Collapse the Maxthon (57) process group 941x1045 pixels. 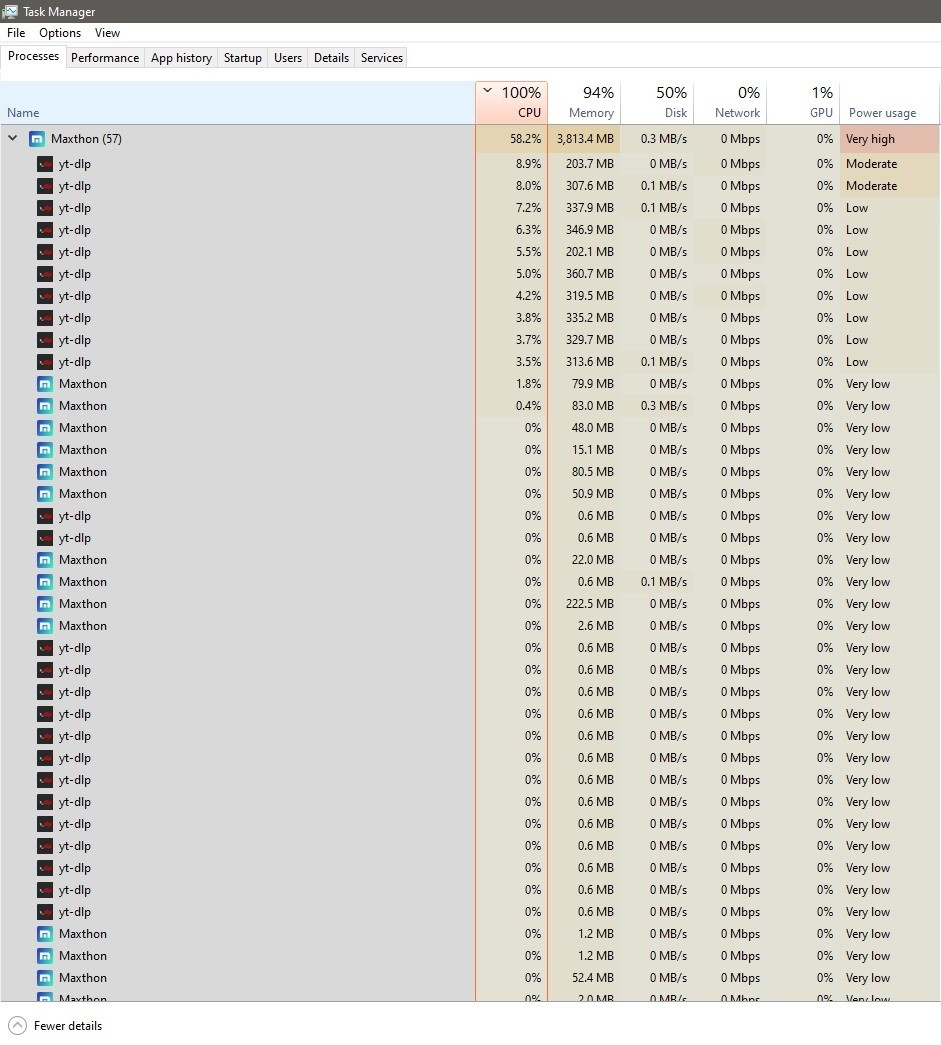(x=13, y=139)
